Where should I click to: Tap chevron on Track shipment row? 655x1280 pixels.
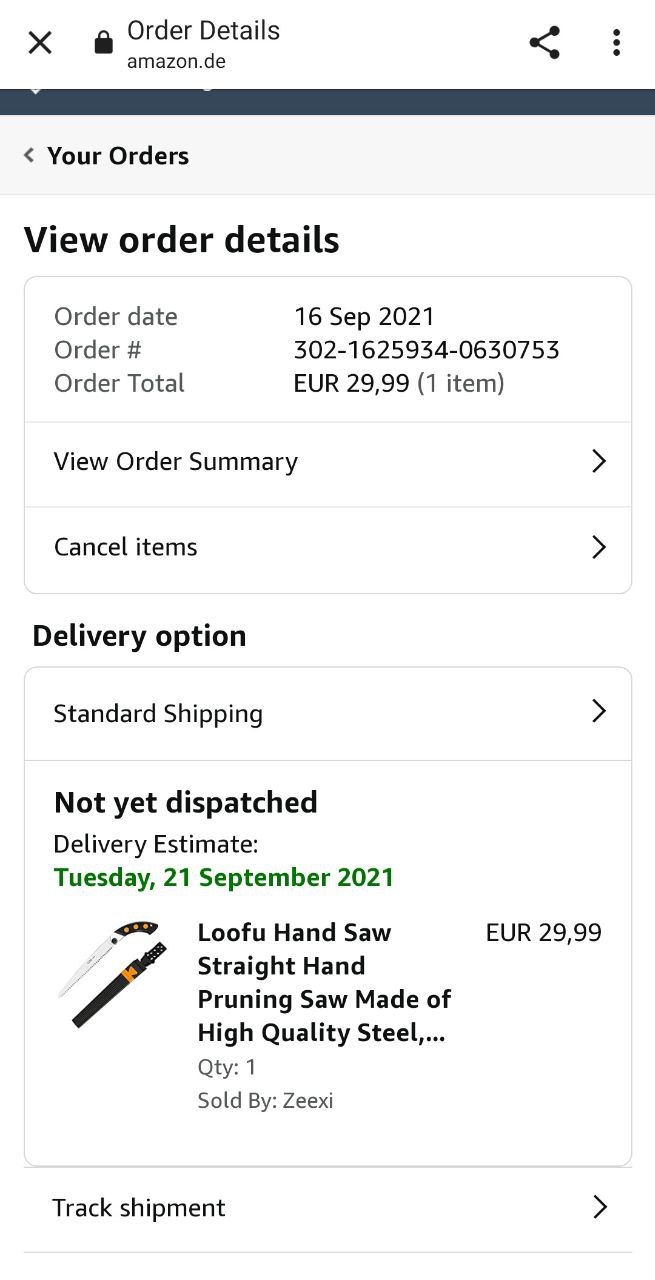599,1207
